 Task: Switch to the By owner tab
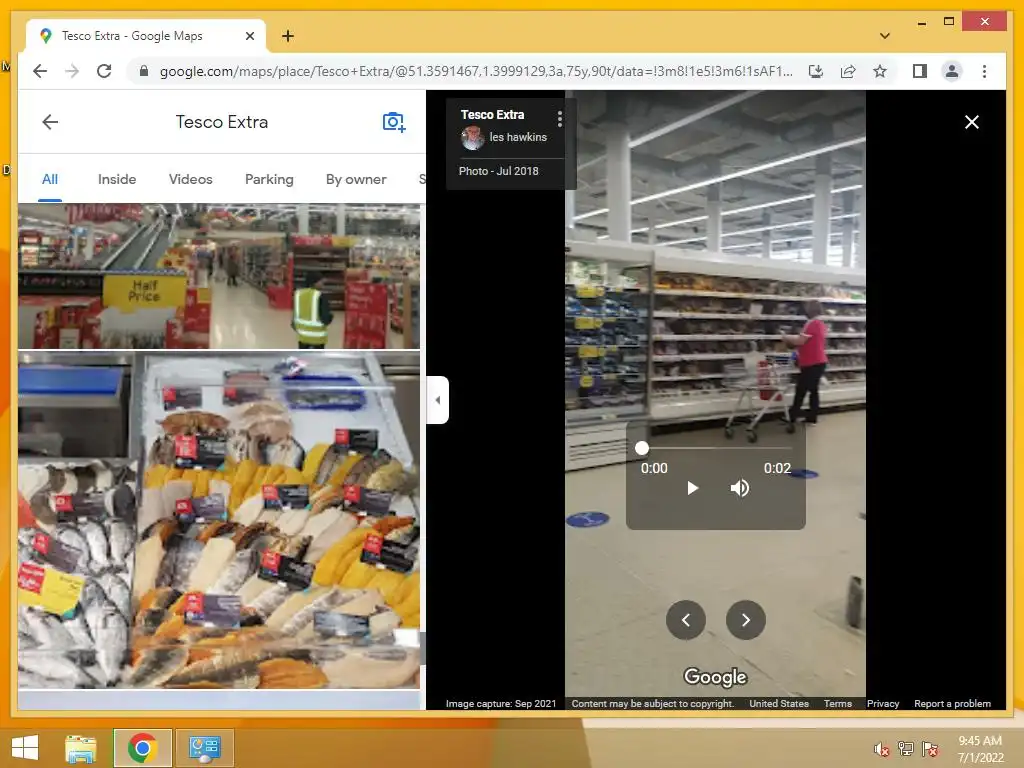pos(356,180)
